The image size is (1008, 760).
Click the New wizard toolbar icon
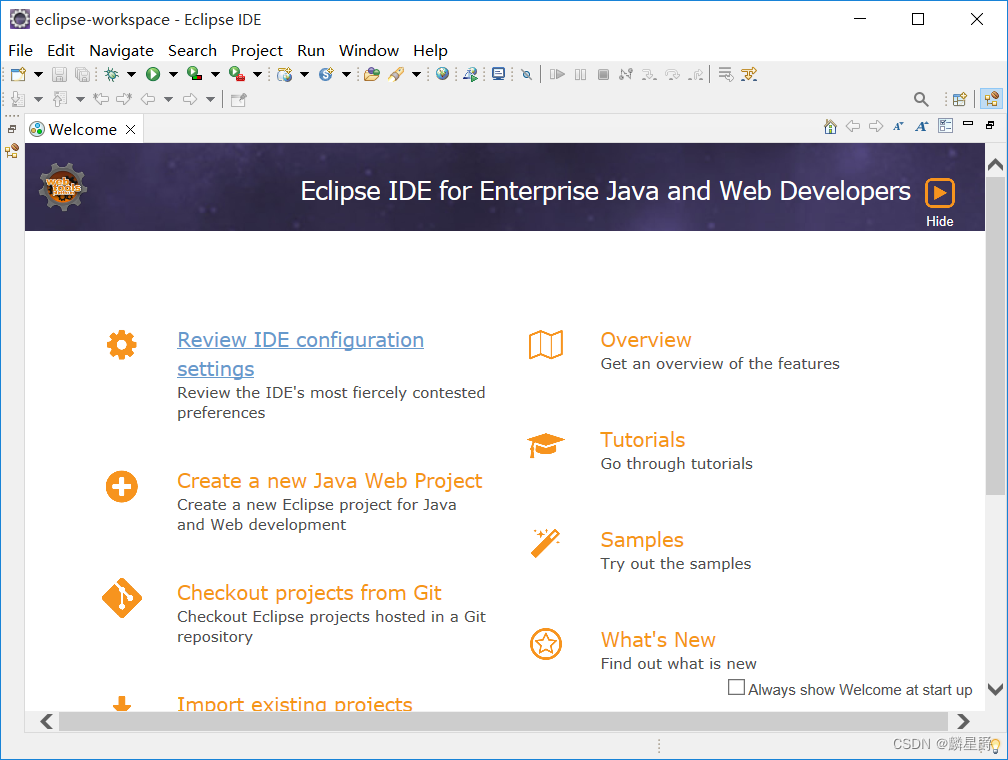click(x=19, y=75)
